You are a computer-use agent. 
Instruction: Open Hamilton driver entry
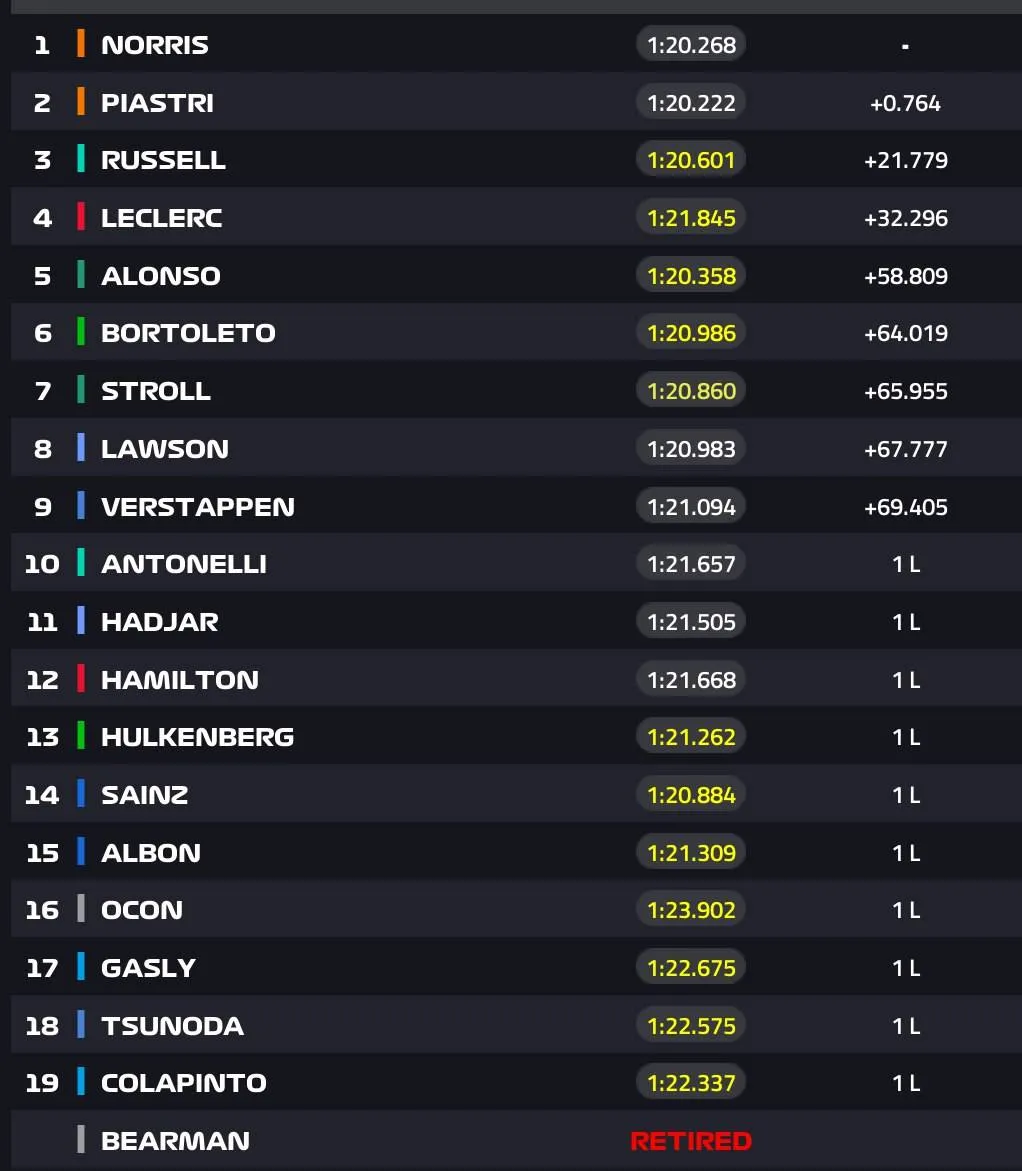(180, 680)
